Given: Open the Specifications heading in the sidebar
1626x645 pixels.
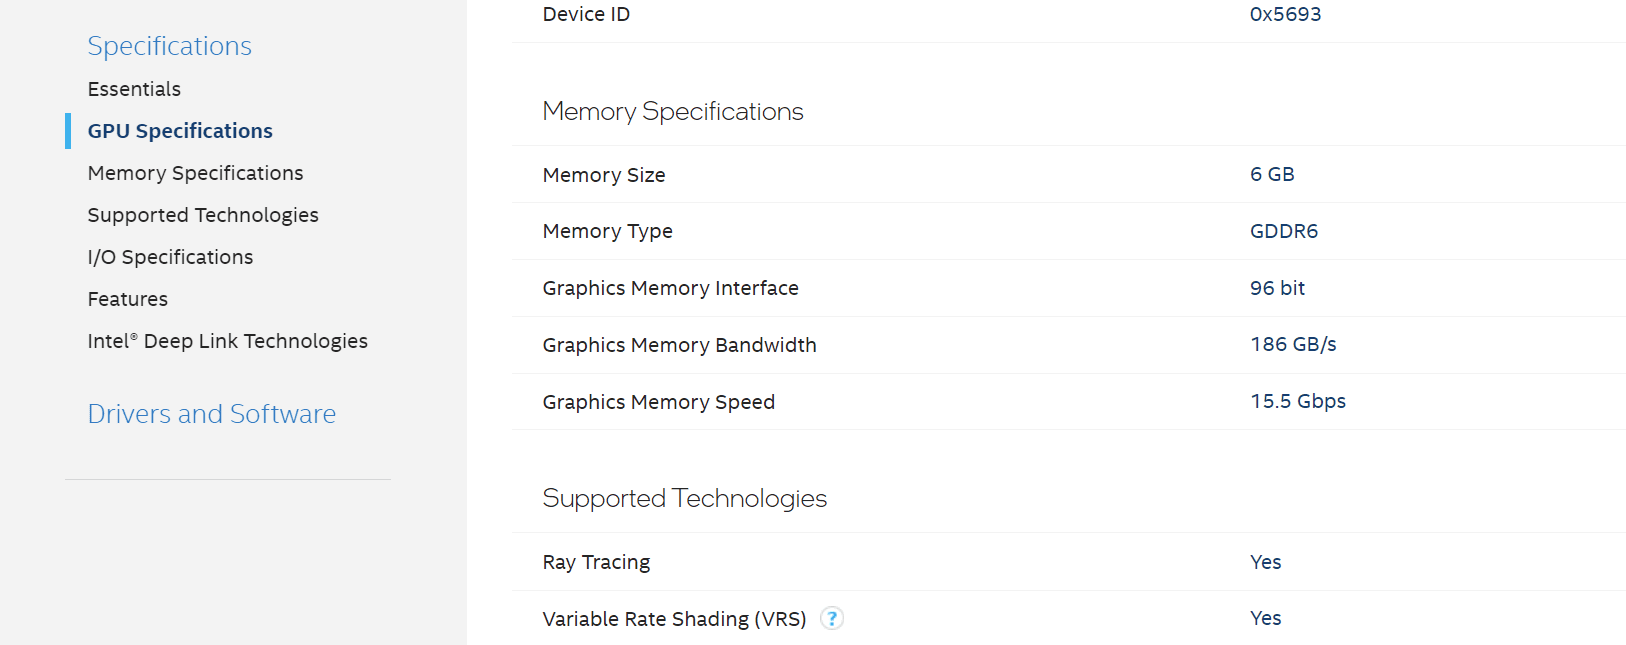Looking at the screenshot, I should tap(169, 46).
